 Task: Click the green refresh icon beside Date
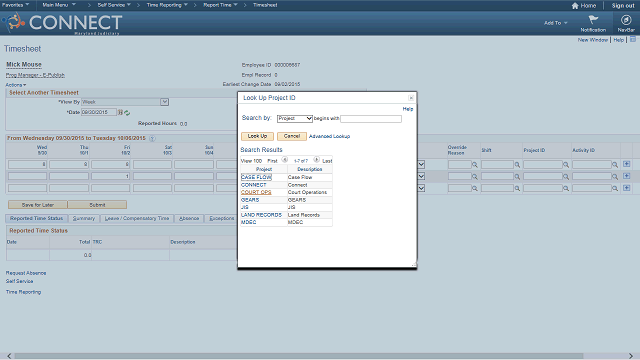coord(127,113)
